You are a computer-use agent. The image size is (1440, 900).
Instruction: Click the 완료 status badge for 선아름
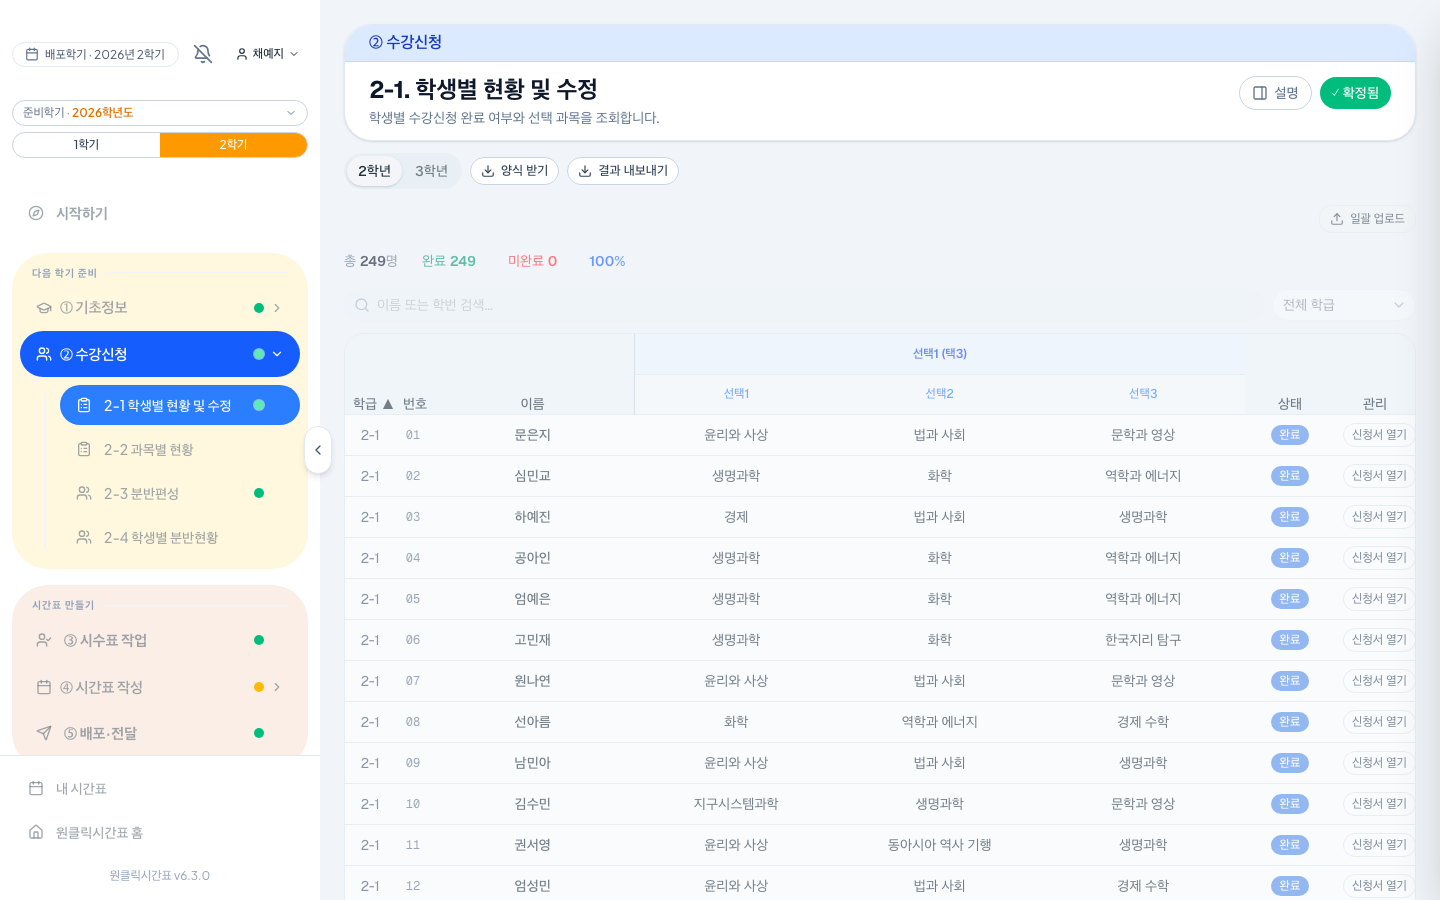tap(1290, 722)
